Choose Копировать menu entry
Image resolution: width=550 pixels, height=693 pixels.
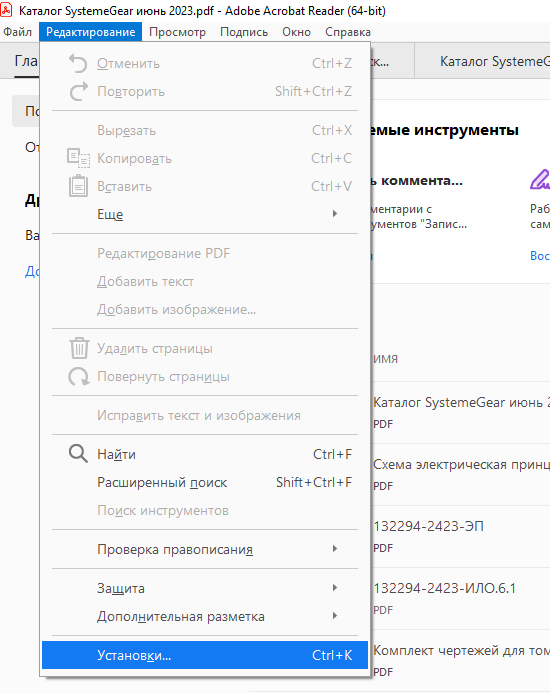tap(205, 158)
